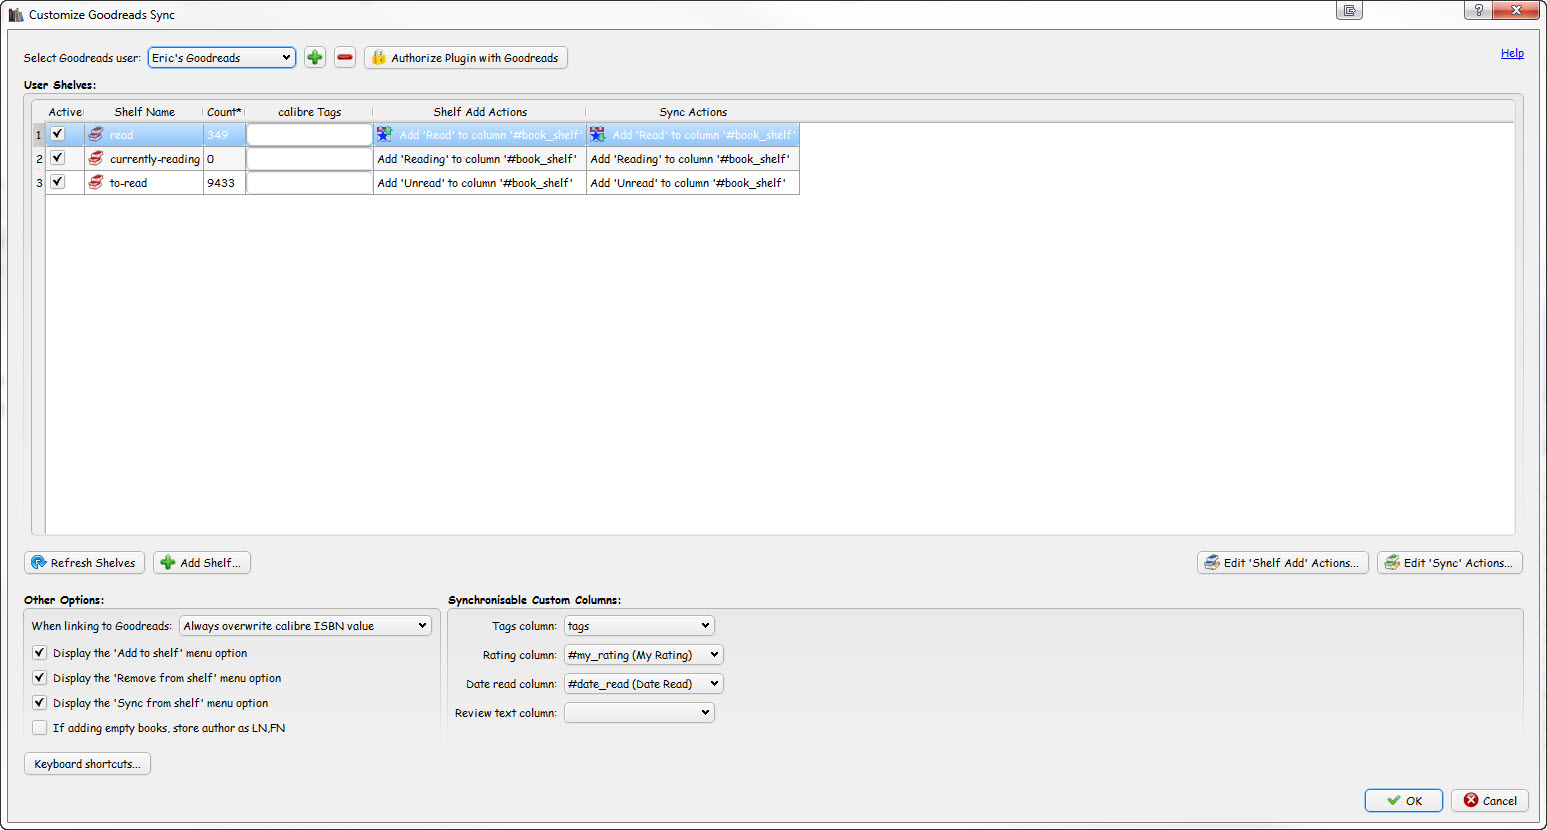The height and width of the screenshot is (830, 1547).
Task: Uncheck Active checkbox for 'currently-reading' shelf
Action: pyautogui.click(x=58, y=158)
